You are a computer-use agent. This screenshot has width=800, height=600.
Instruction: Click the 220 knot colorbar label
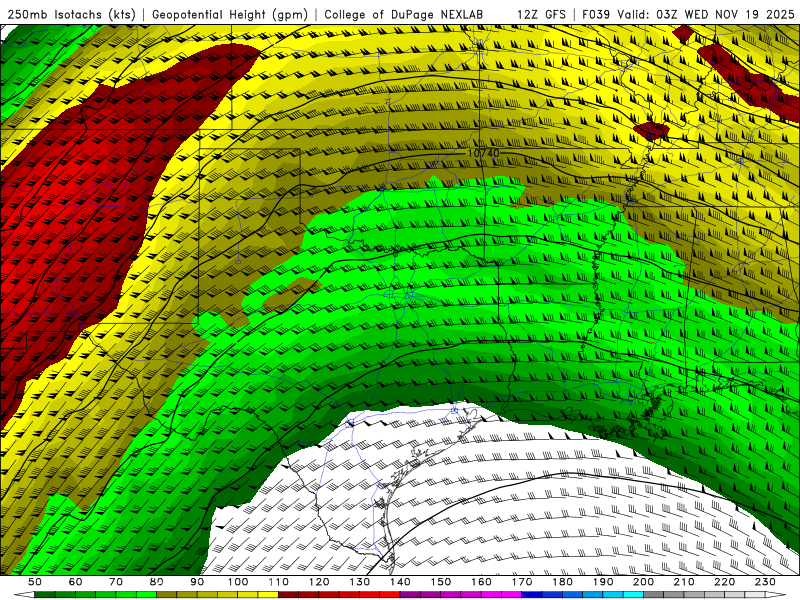tap(725, 582)
